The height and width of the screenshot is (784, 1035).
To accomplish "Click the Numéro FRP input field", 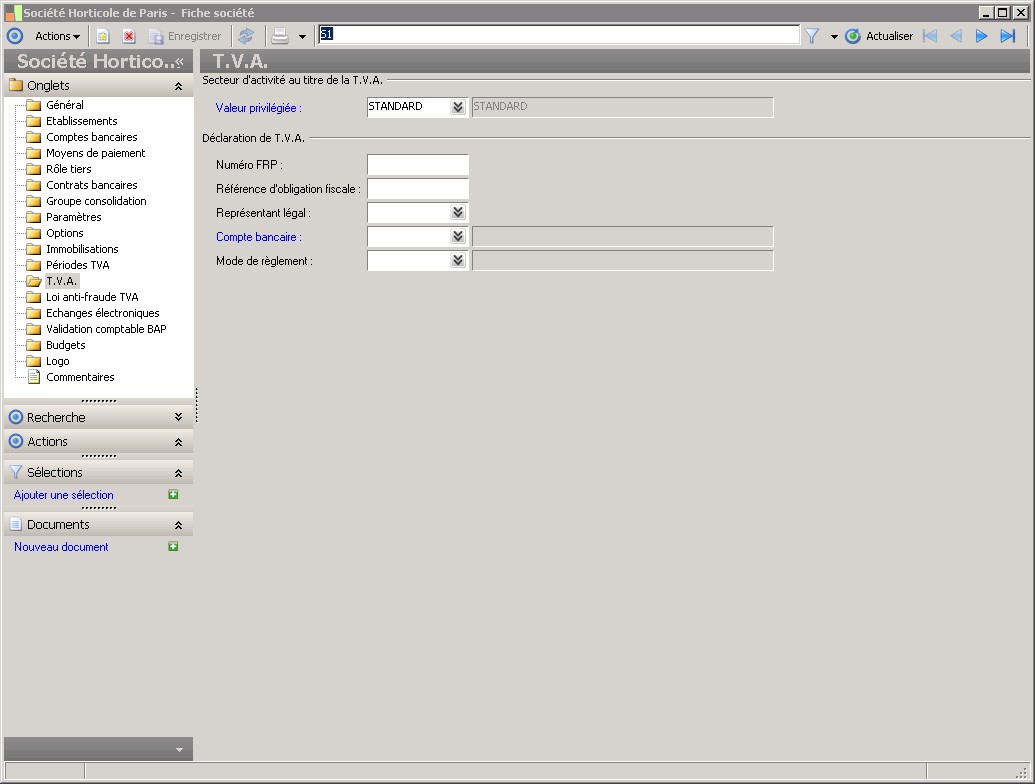I will [418, 164].
